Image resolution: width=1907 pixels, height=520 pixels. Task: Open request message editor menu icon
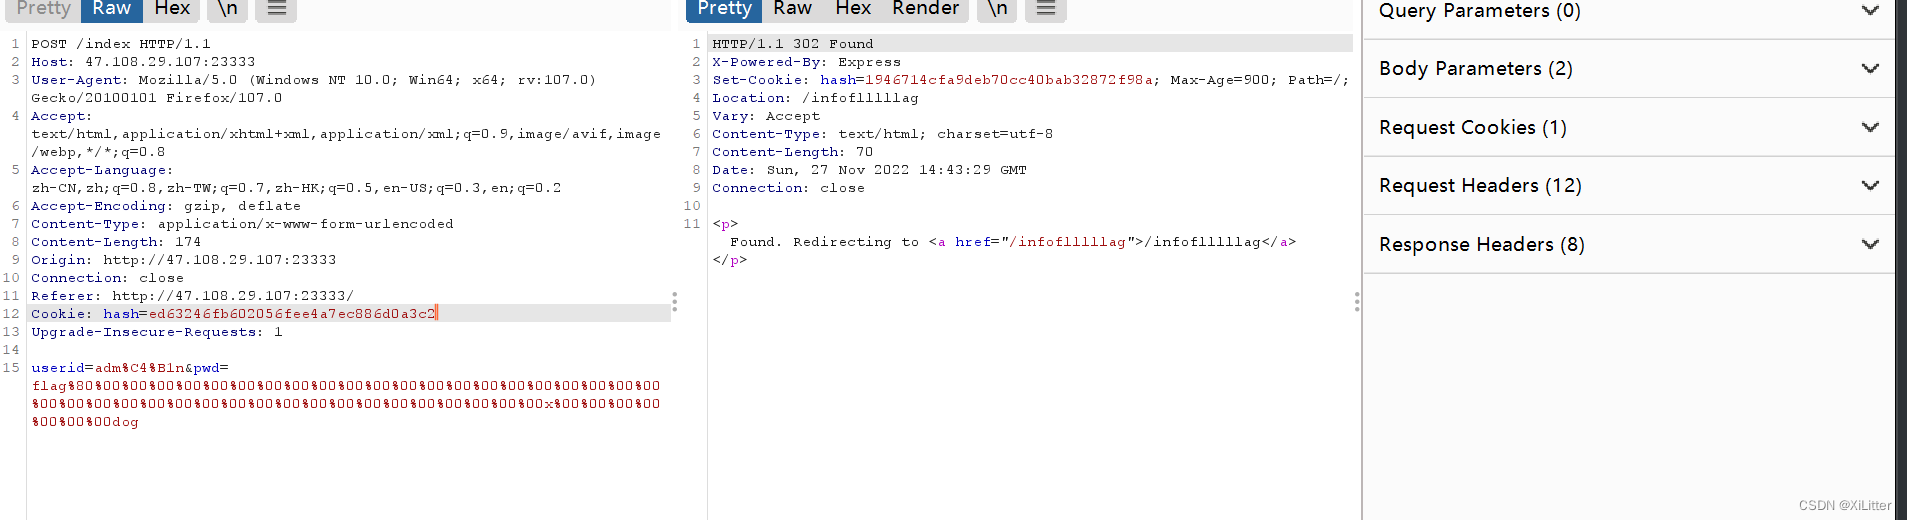tap(276, 9)
